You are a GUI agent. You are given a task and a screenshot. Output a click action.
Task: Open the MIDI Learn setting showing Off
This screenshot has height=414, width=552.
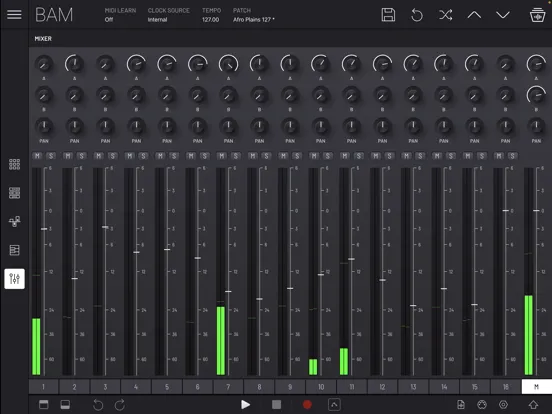click(120, 15)
